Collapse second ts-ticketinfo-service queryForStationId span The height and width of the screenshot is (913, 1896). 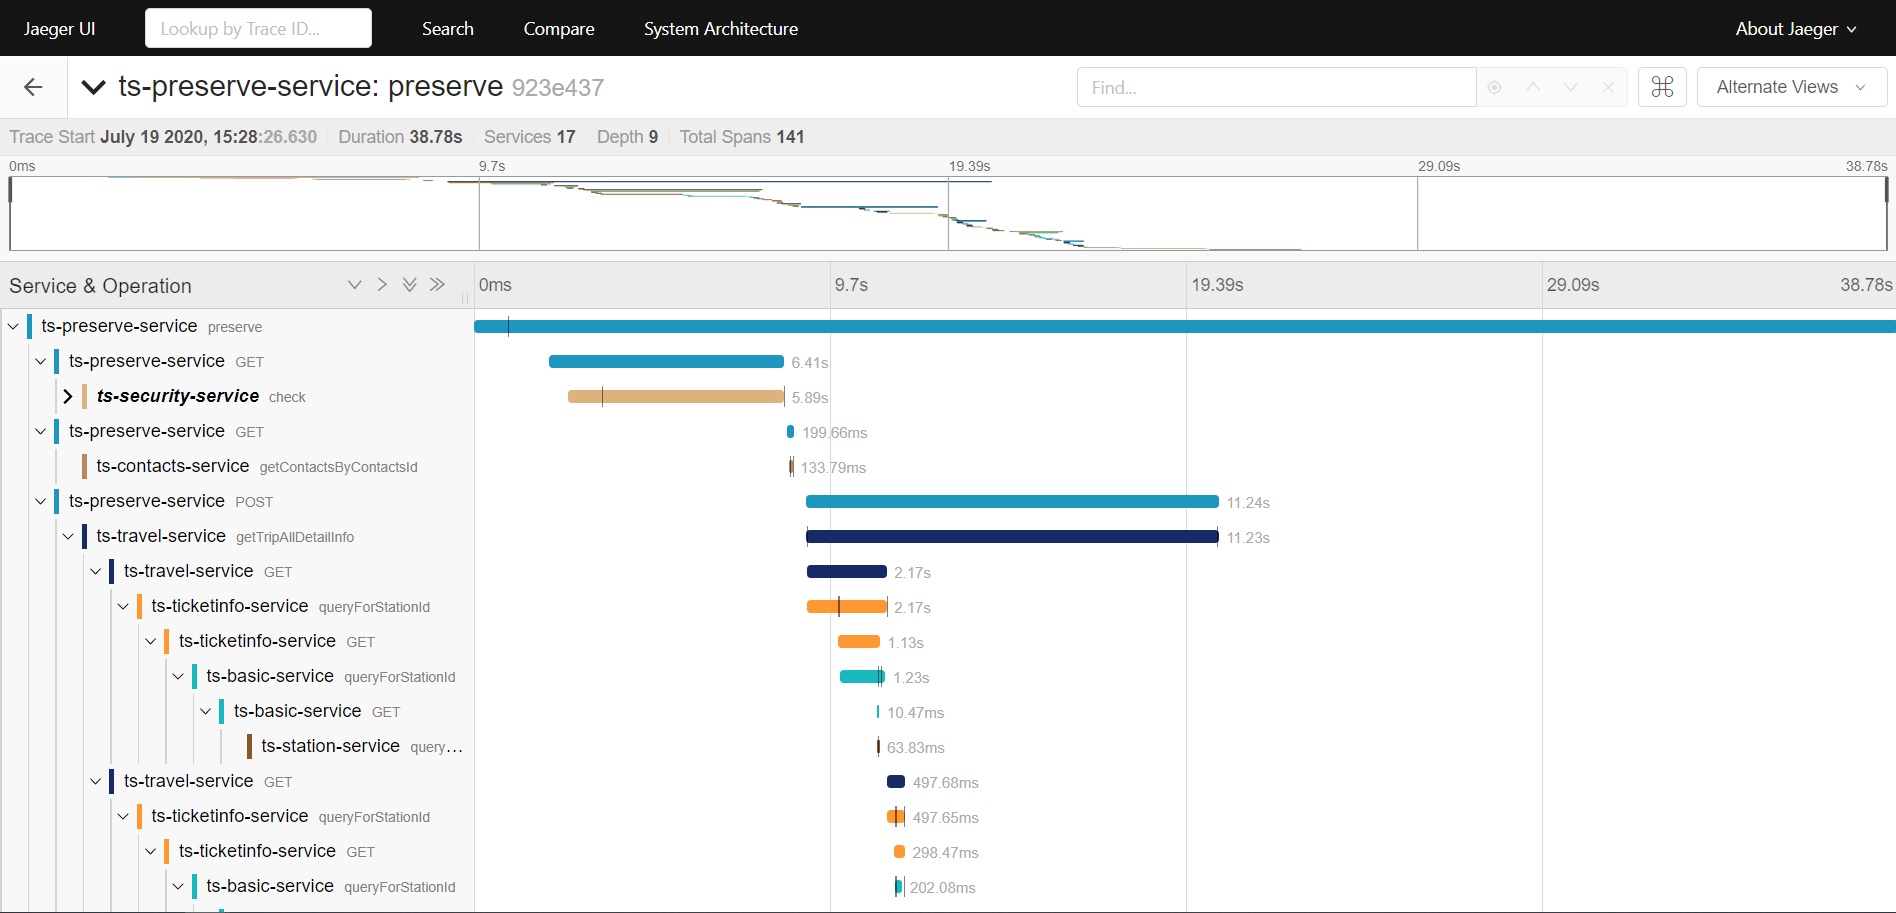click(x=123, y=816)
